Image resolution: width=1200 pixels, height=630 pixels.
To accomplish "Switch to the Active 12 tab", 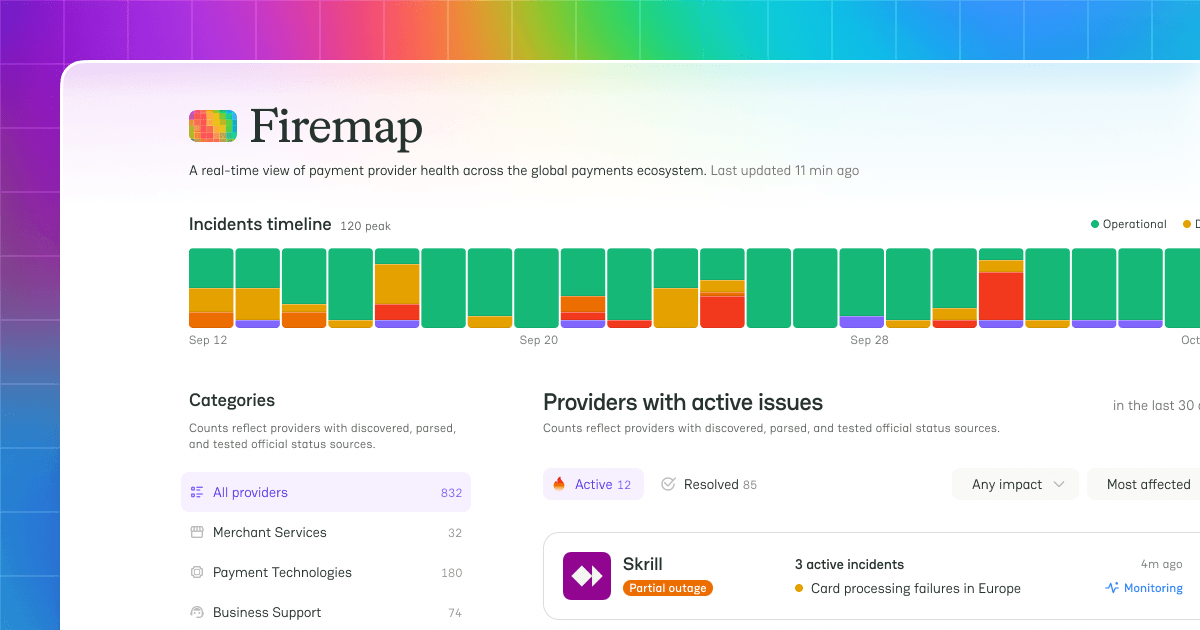I will (x=593, y=484).
